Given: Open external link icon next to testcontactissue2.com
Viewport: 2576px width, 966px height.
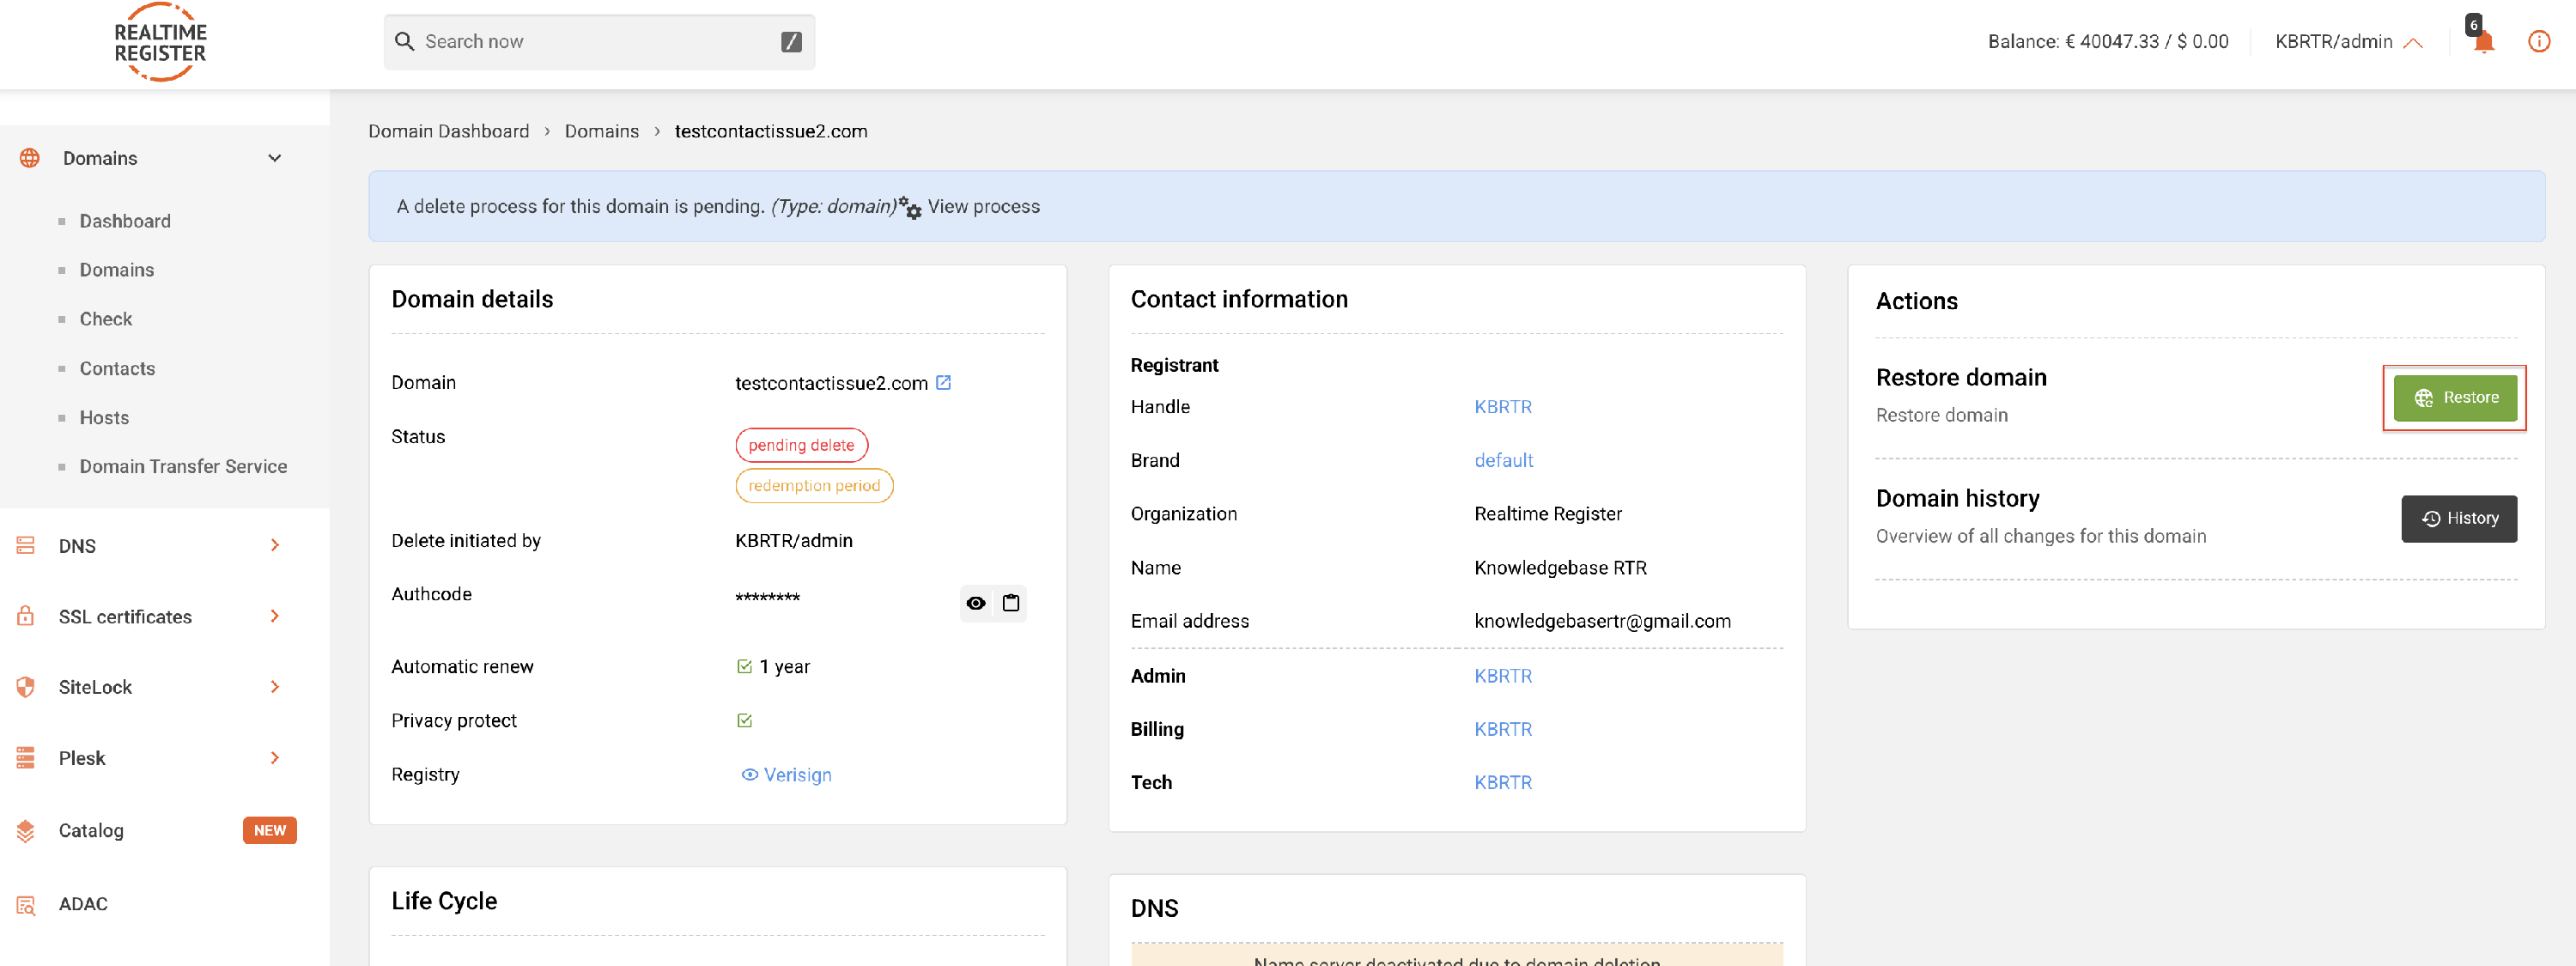Looking at the screenshot, I should pos(943,382).
